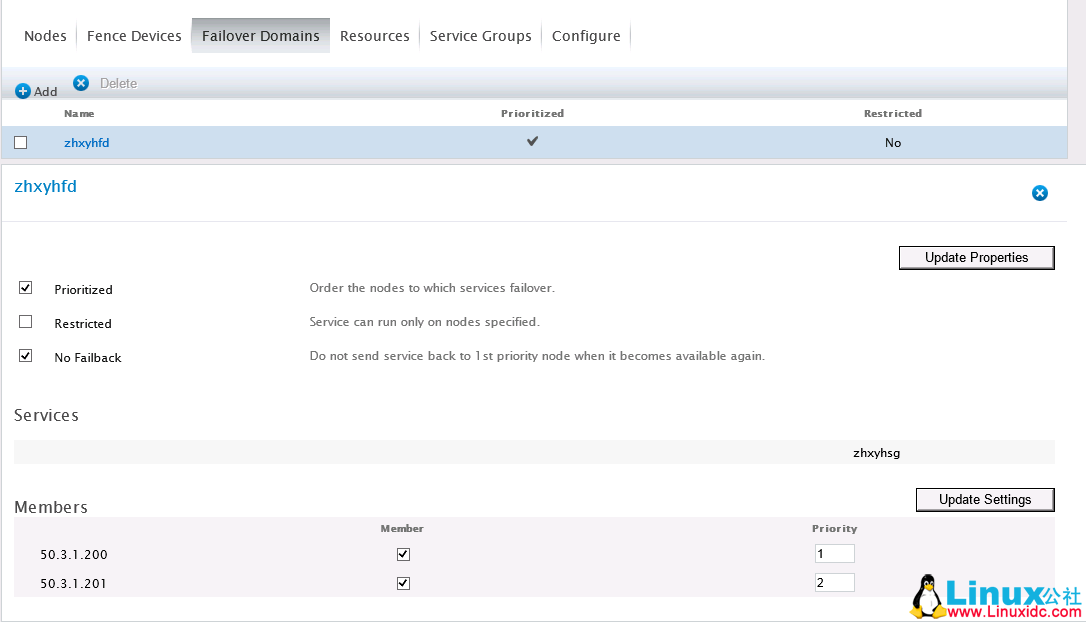Uncheck member 50.3.1.201
1086x622 pixels.
point(403,583)
